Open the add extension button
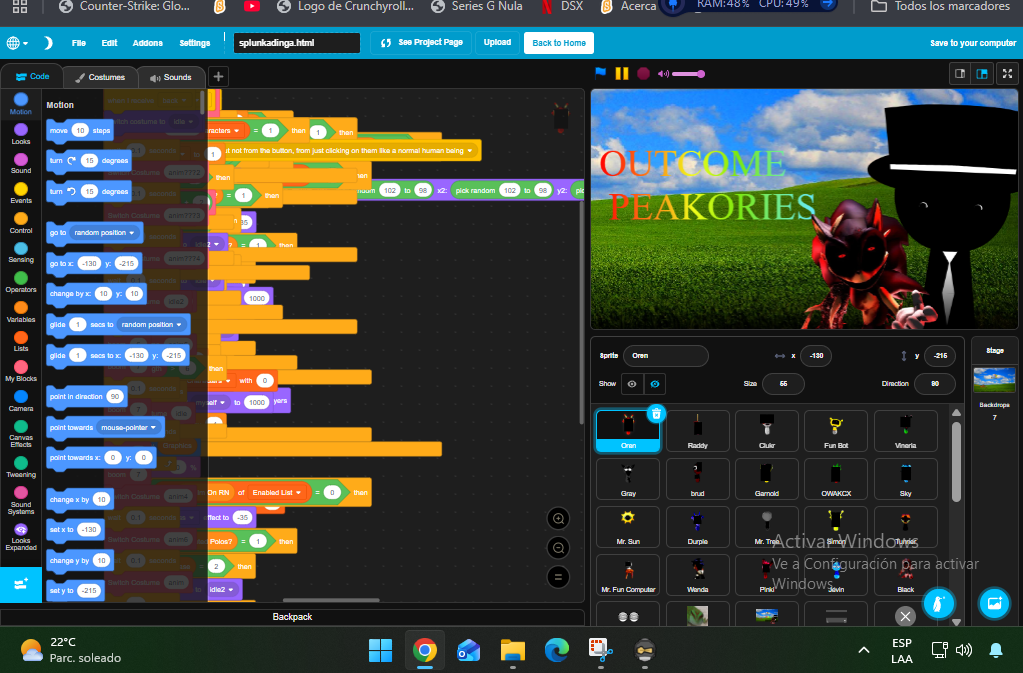 click(21, 584)
